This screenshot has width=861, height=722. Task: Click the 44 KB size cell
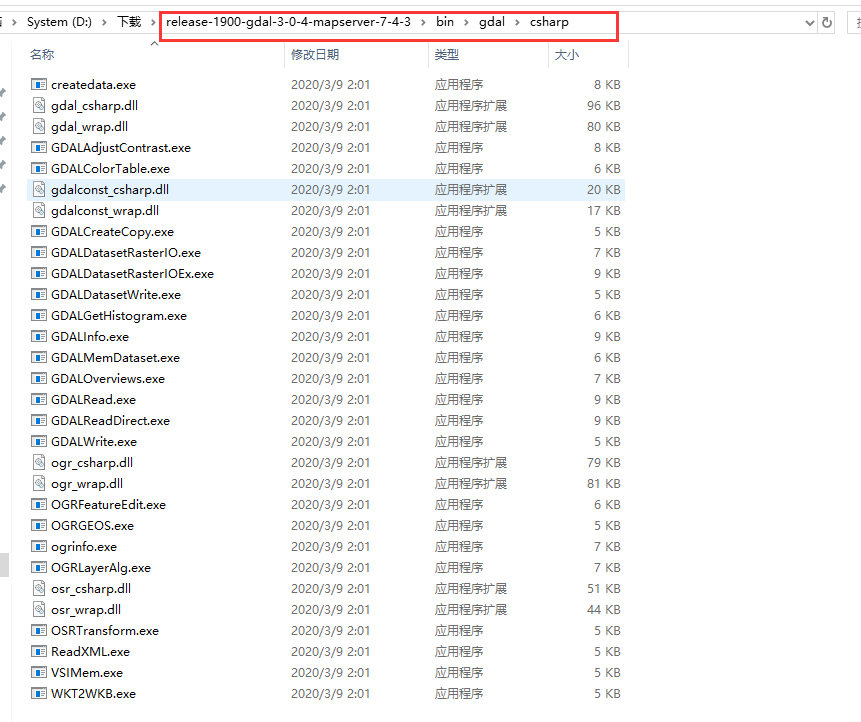[603, 609]
